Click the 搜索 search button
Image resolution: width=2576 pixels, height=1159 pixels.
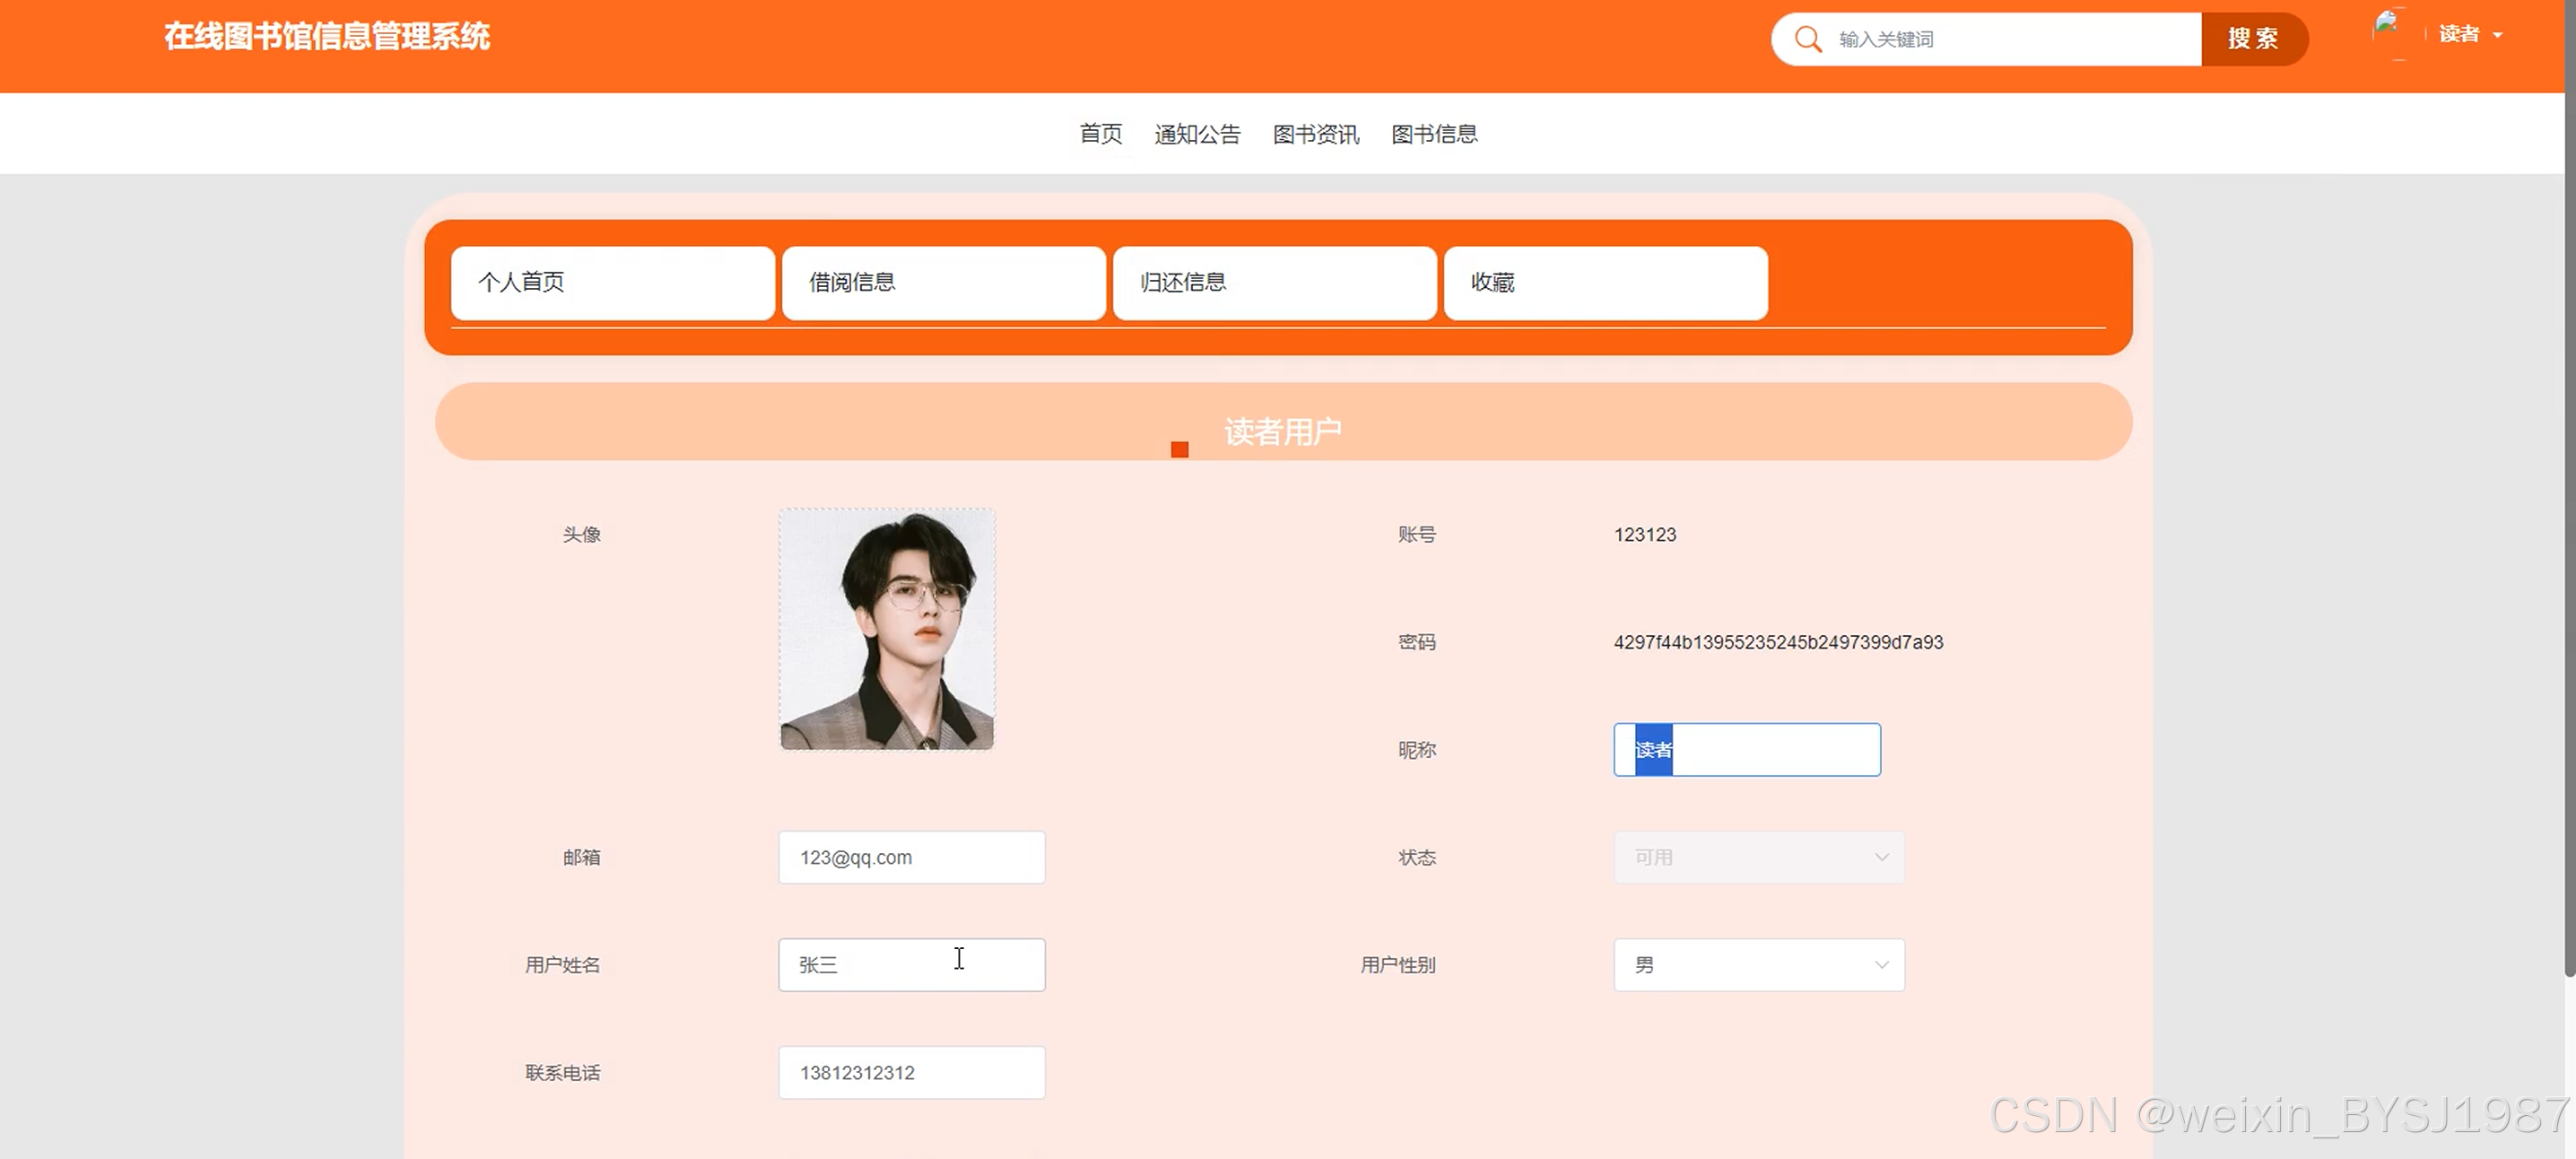(x=2253, y=39)
